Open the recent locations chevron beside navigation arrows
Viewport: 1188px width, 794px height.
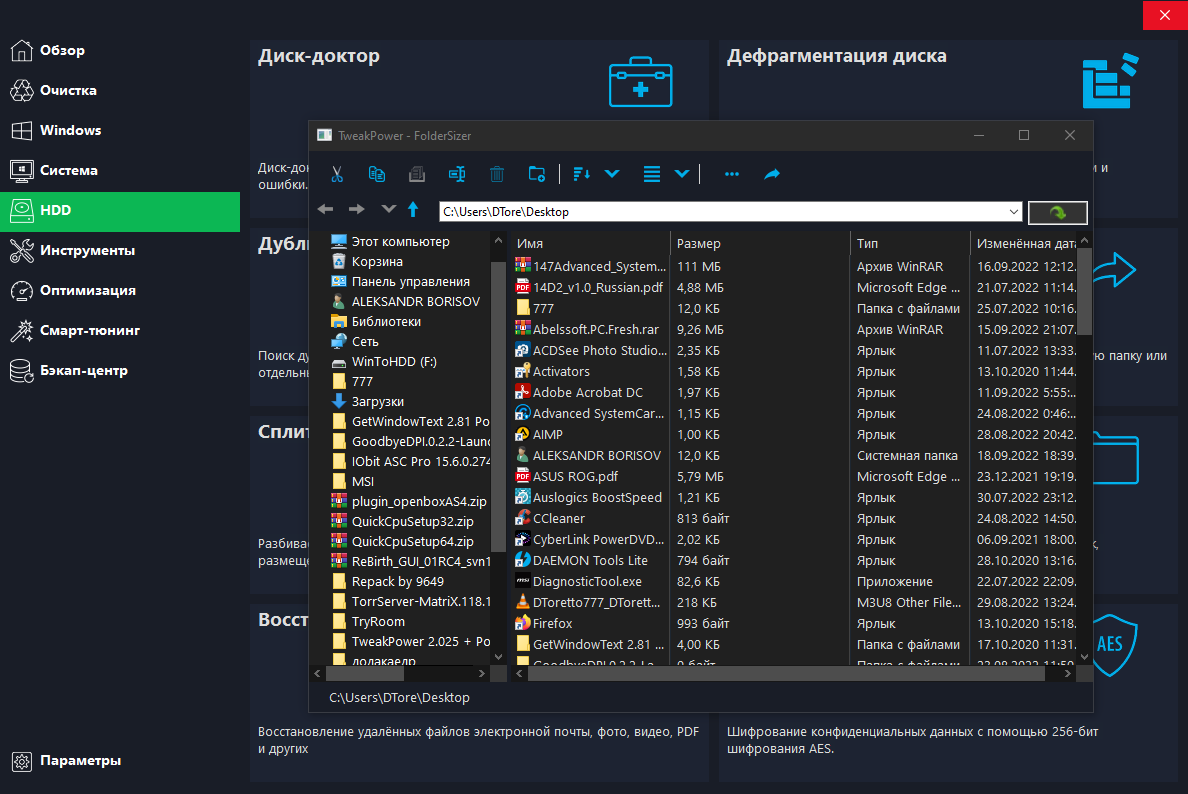click(x=388, y=209)
